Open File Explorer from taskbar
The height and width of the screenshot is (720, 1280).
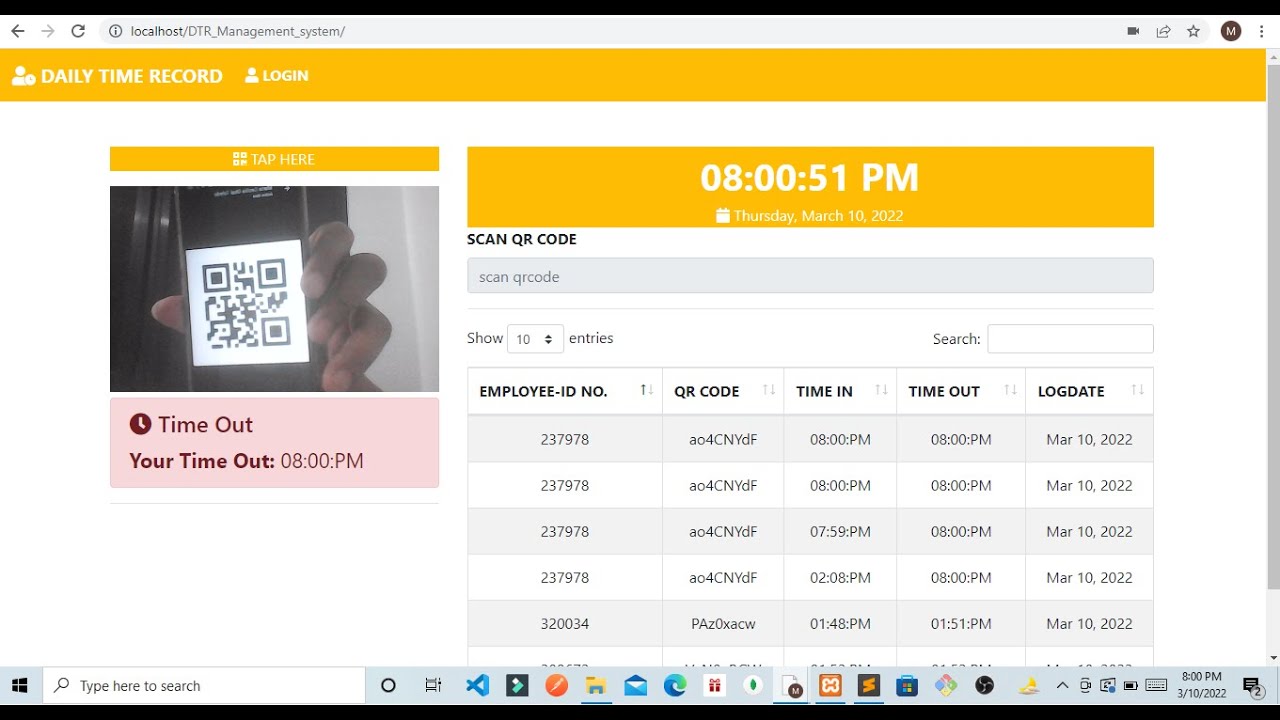click(x=596, y=686)
